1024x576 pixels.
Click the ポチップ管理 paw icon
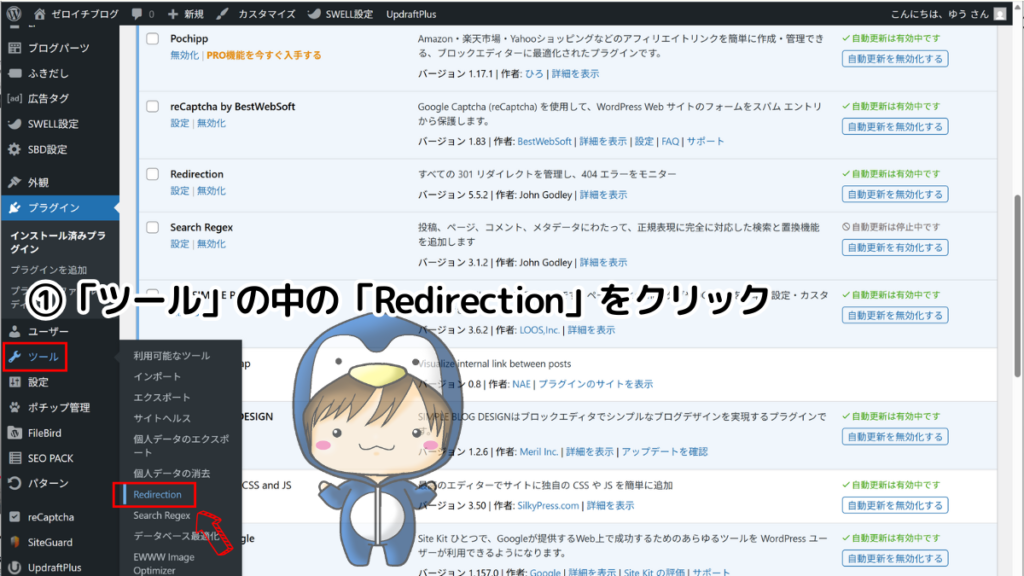pos(14,408)
